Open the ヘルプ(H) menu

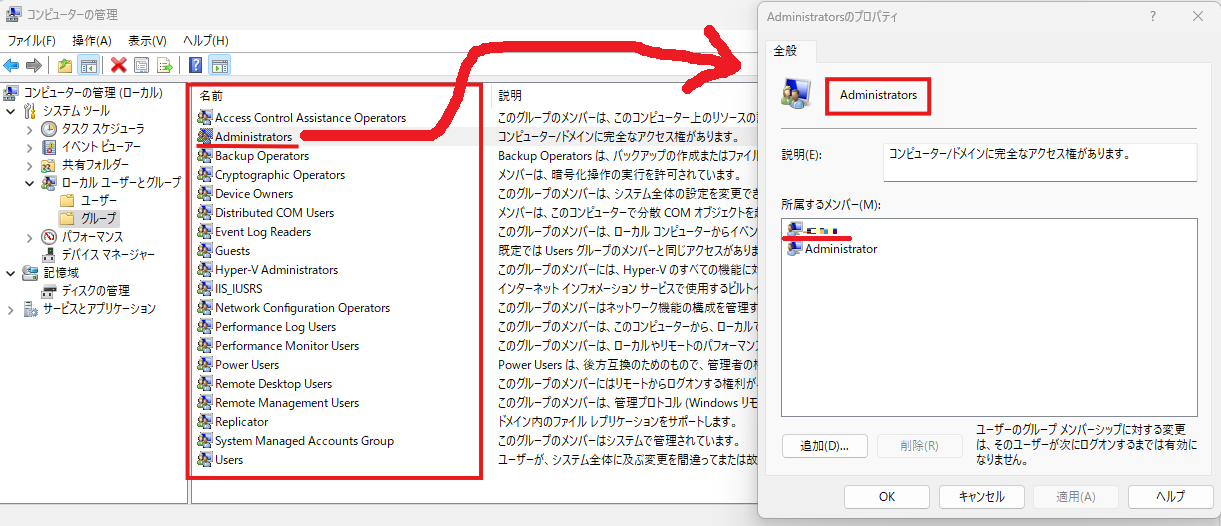(205, 40)
